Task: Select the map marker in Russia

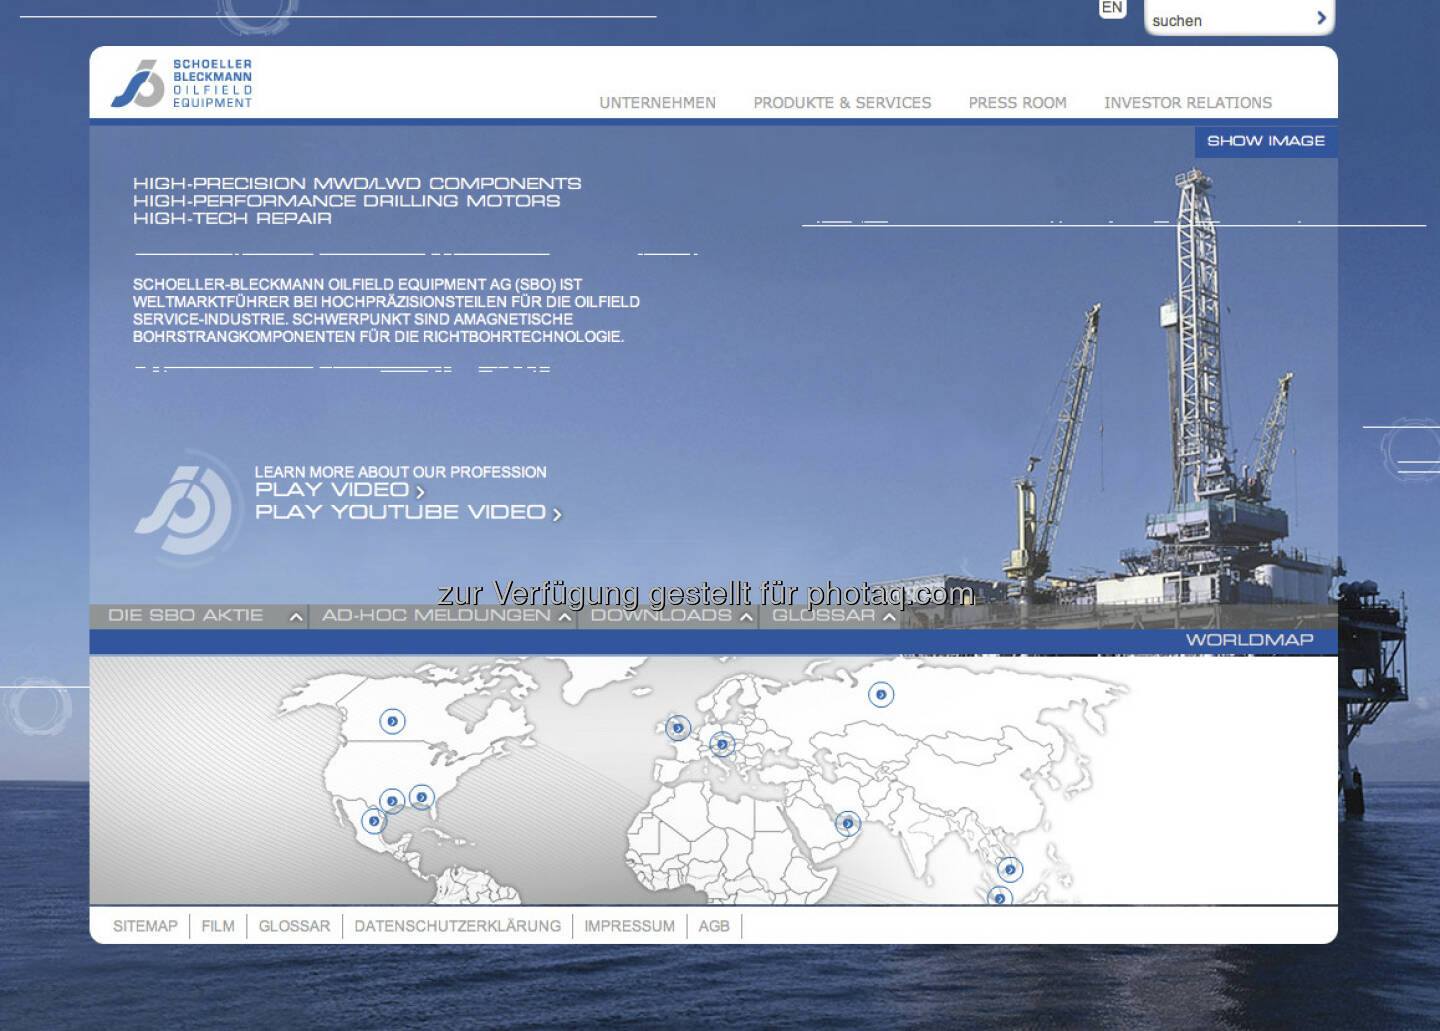Action: [x=881, y=694]
